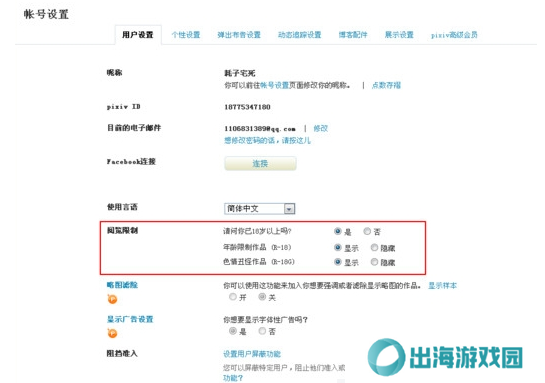Image resolution: width=545 pixels, height=383 pixels.
Task: Click the nickname text 耗子宅死
Action: 239,73
